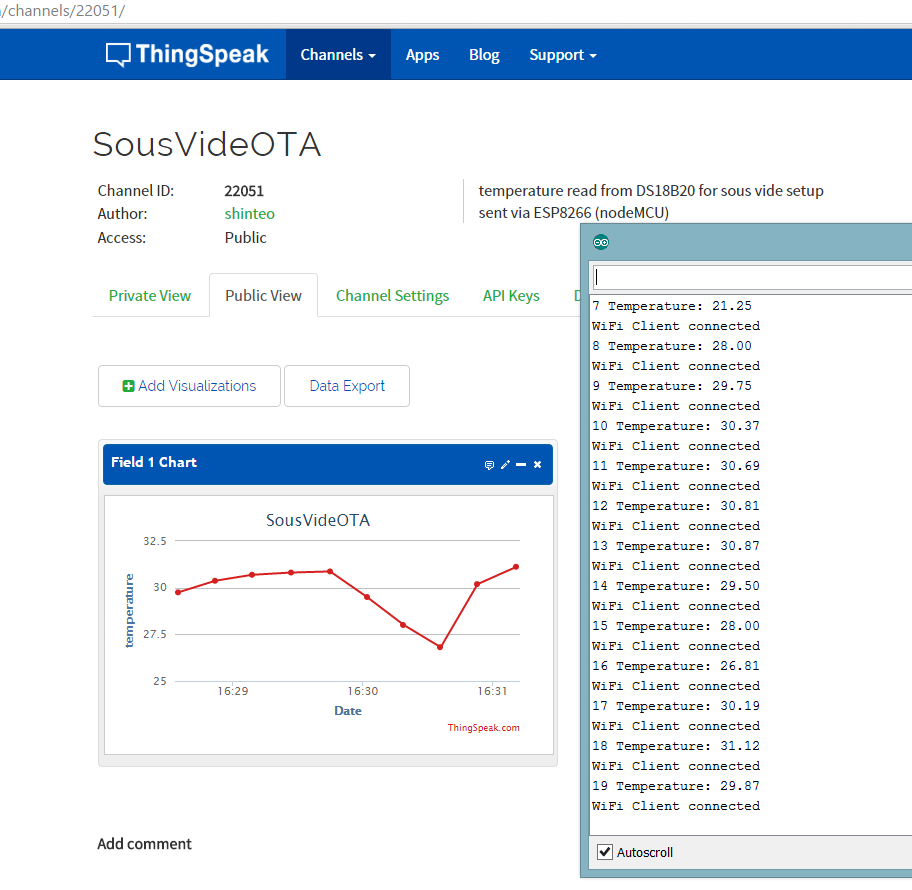912x890 pixels.
Task: Close the Field 1 Chart panel
Action: click(x=537, y=464)
